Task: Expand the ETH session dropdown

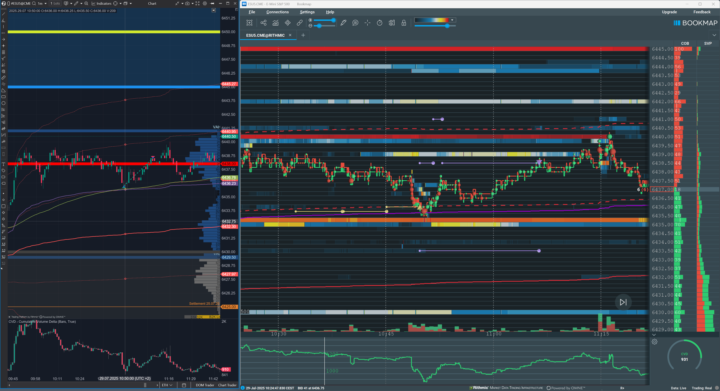Action: point(167,385)
